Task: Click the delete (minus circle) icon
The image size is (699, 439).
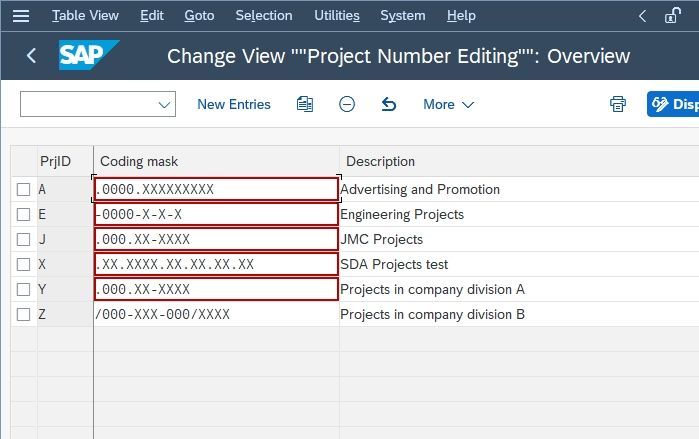Action: click(347, 104)
